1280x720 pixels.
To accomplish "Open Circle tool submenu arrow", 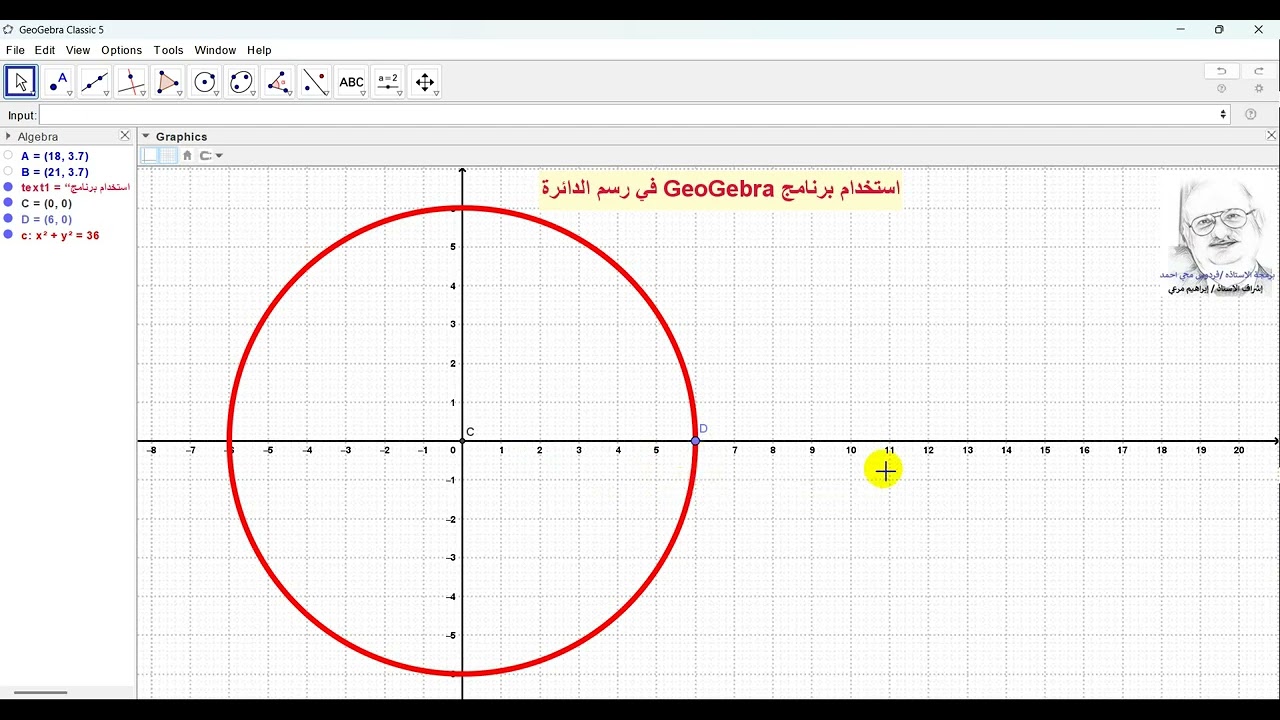I will point(217,93).
